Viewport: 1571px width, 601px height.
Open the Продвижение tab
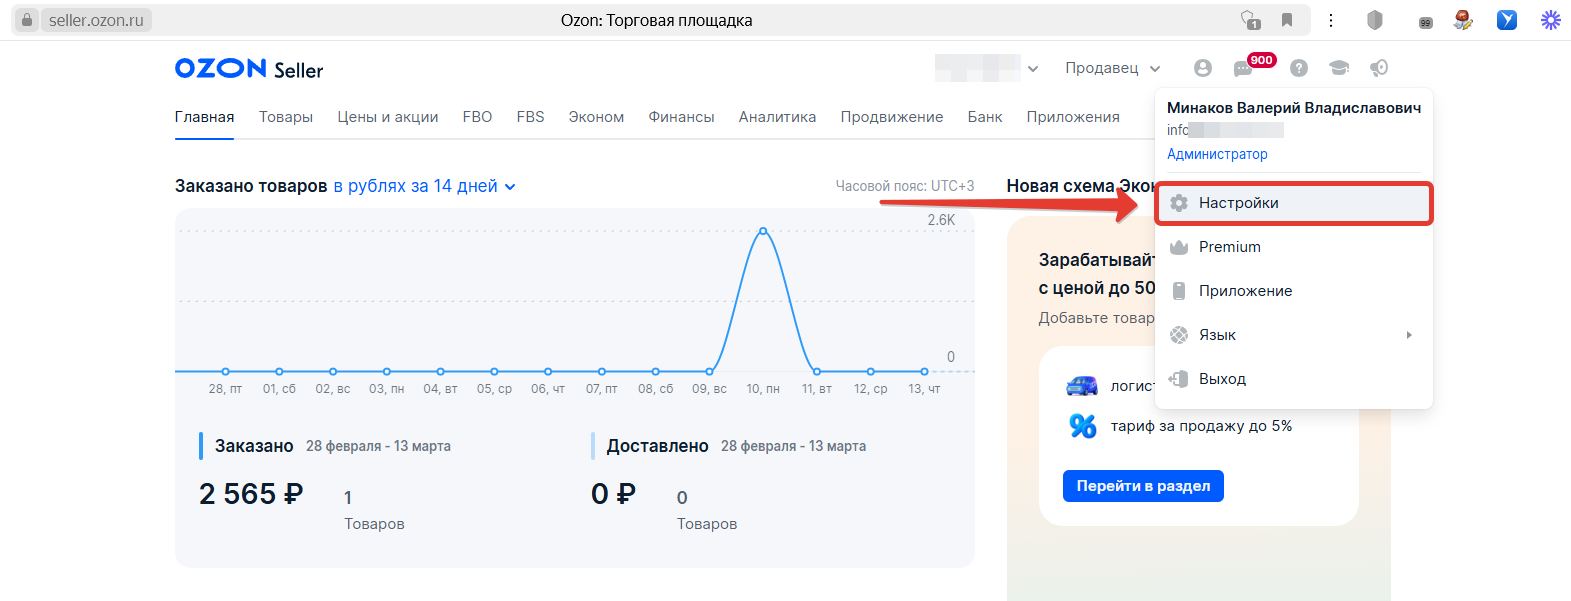(892, 117)
